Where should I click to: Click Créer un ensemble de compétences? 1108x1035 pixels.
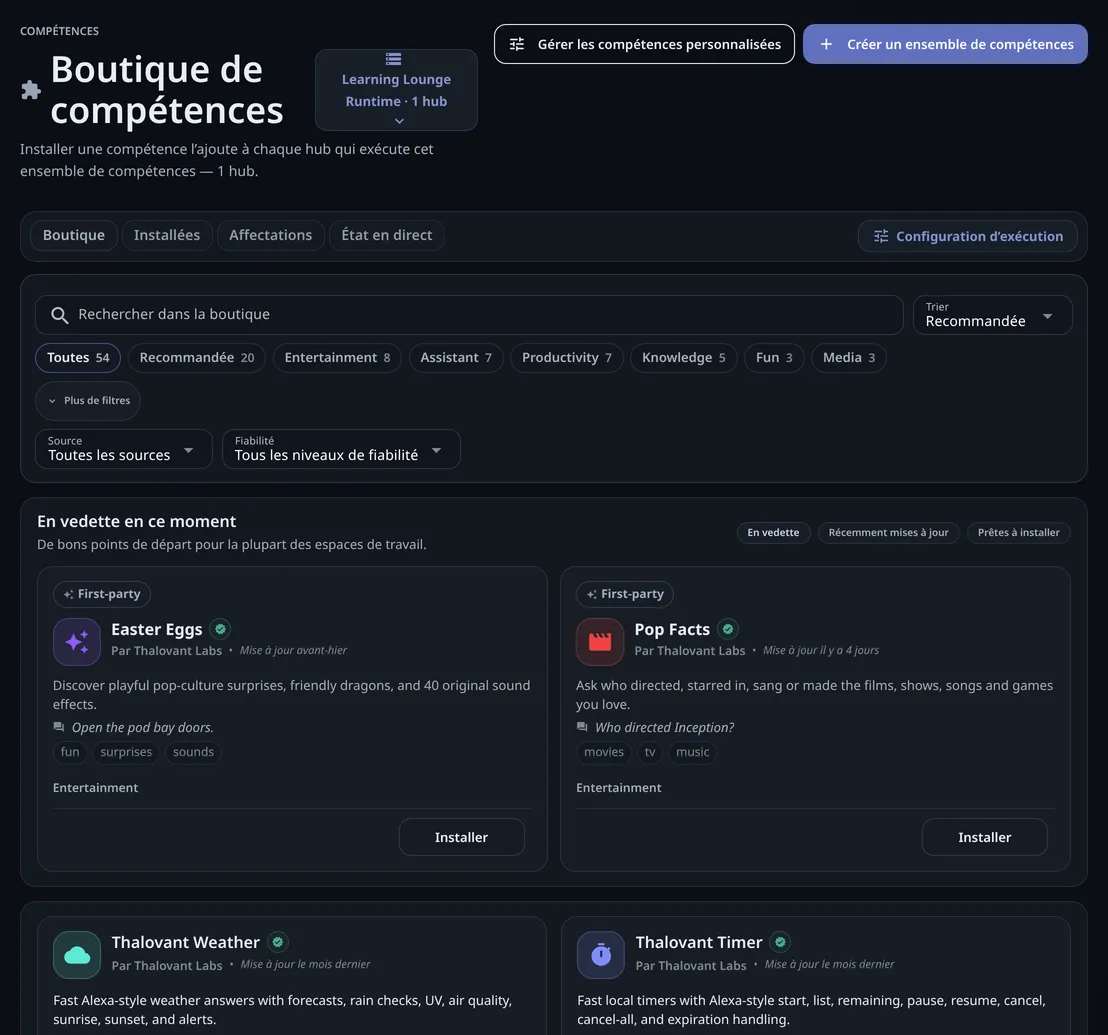pos(945,45)
